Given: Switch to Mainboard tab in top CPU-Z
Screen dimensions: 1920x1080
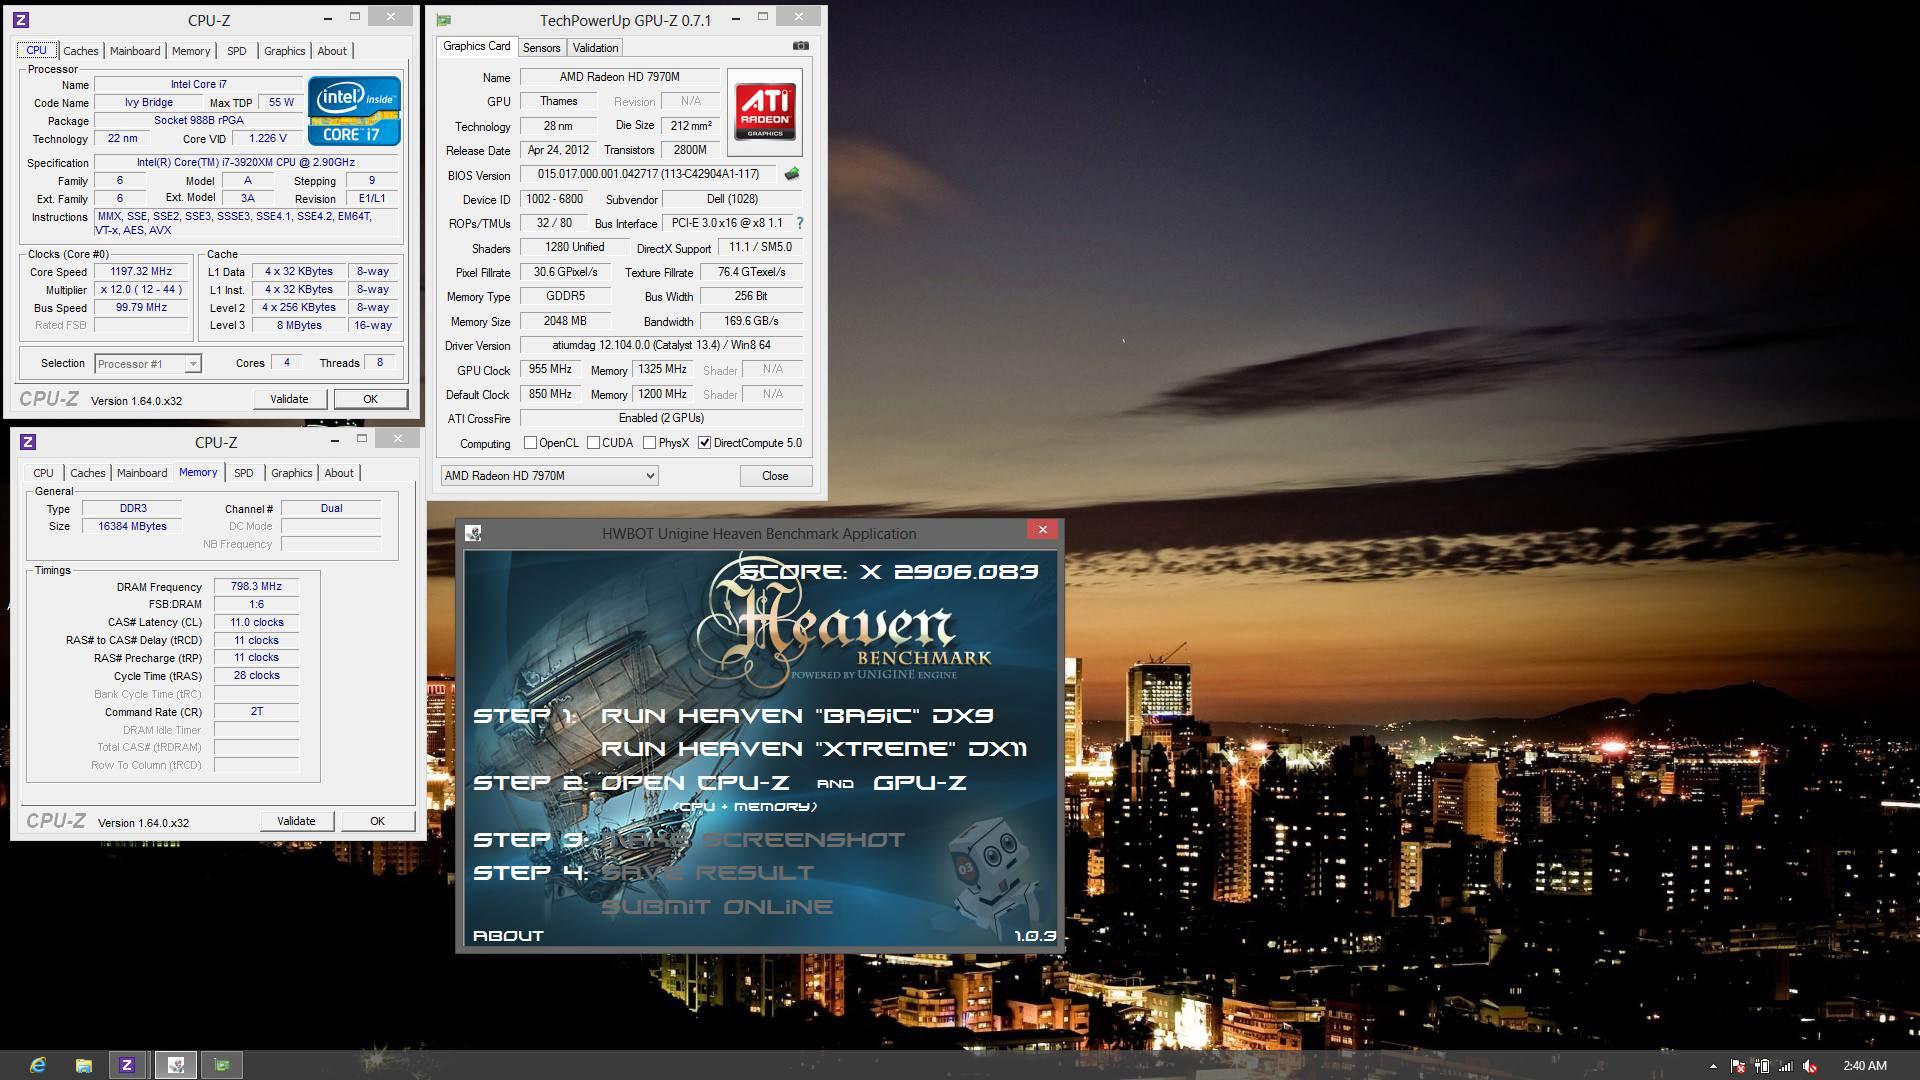Looking at the screenshot, I should click(135, 51).
